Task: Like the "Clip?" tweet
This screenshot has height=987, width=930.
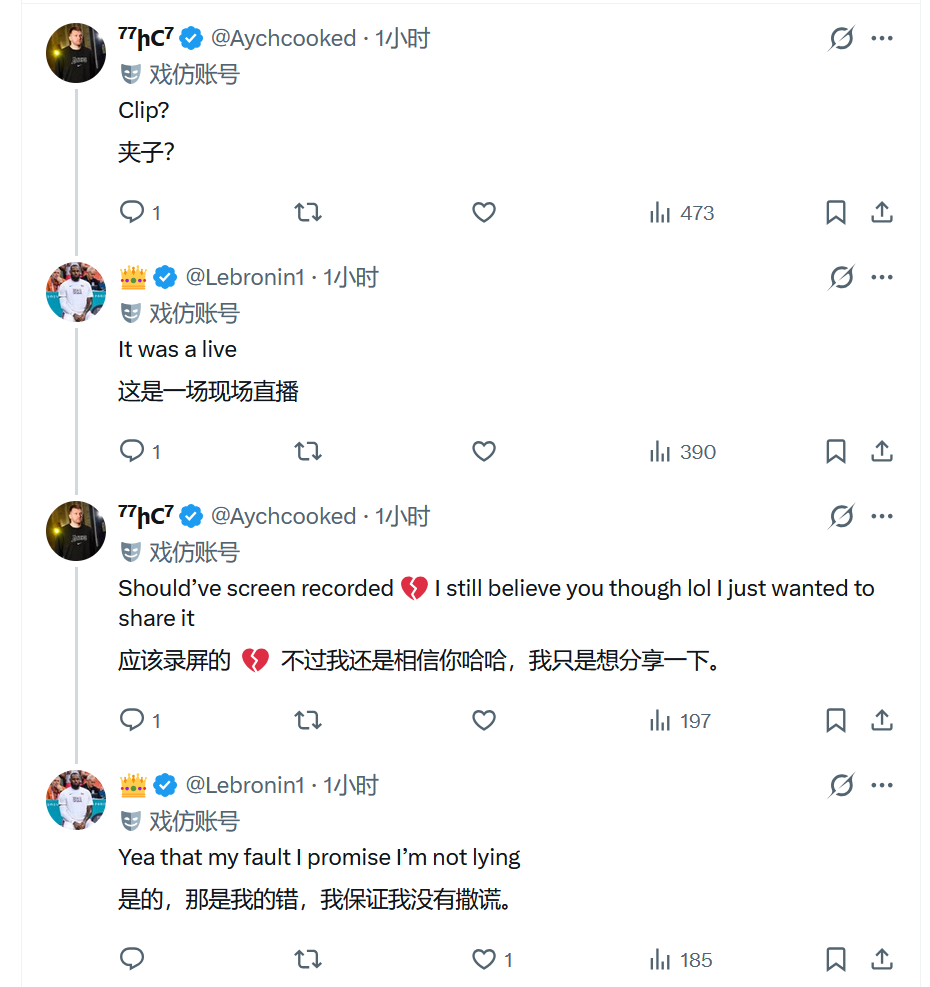Action: [x=484, y=212]
